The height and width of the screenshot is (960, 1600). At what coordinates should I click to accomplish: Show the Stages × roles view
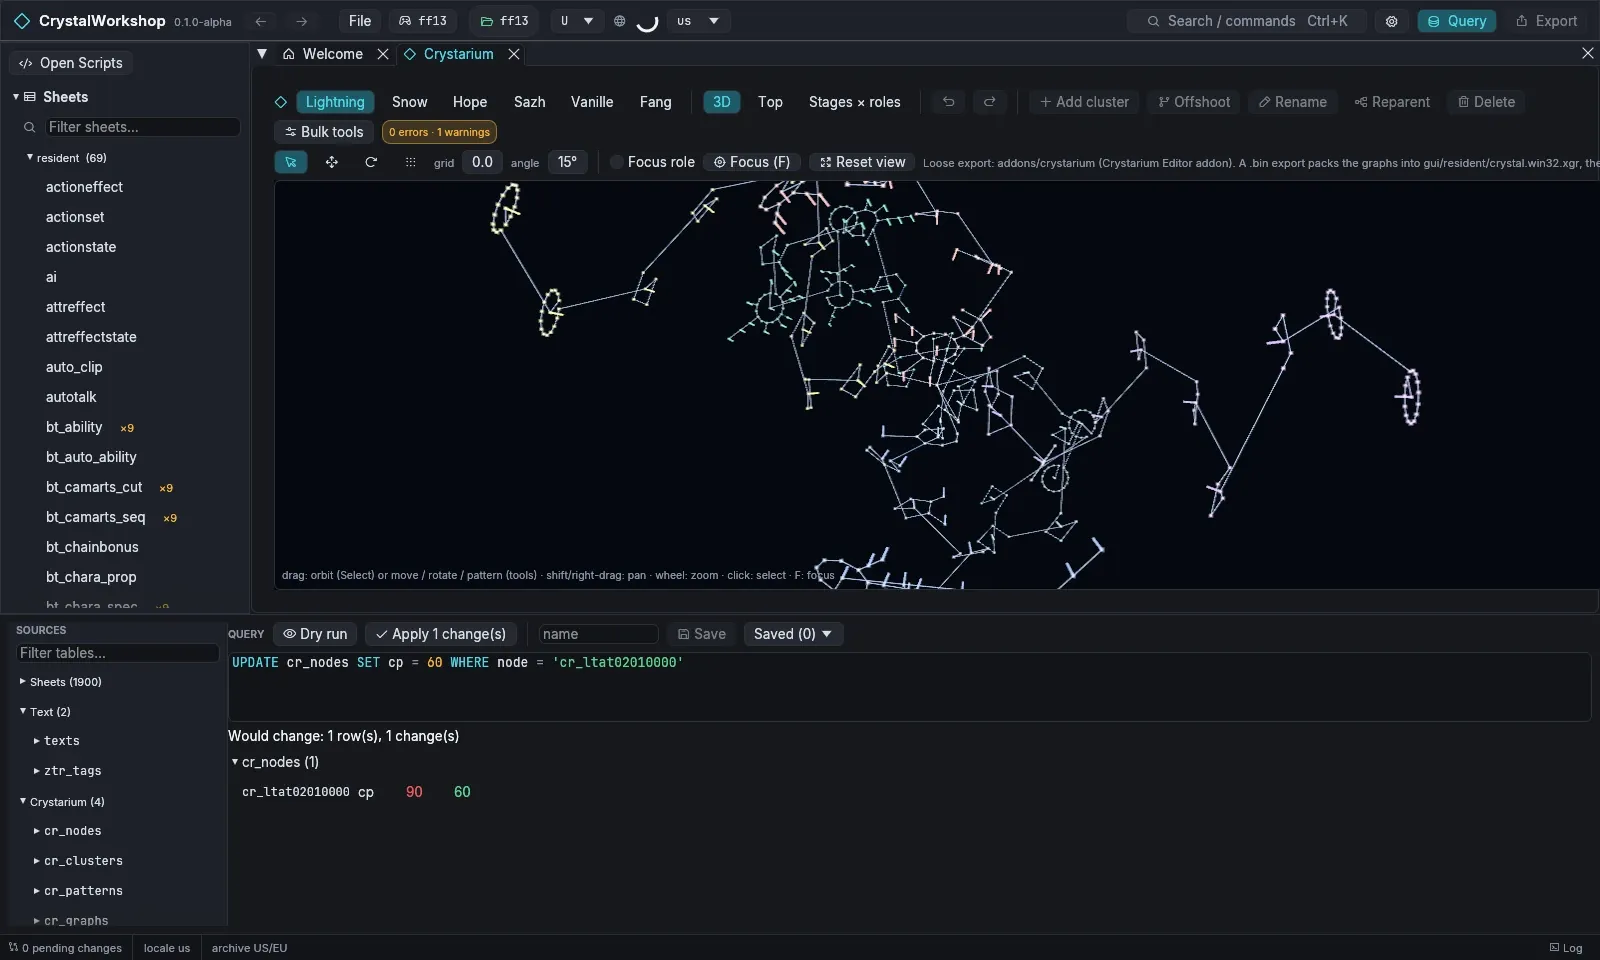854,102
